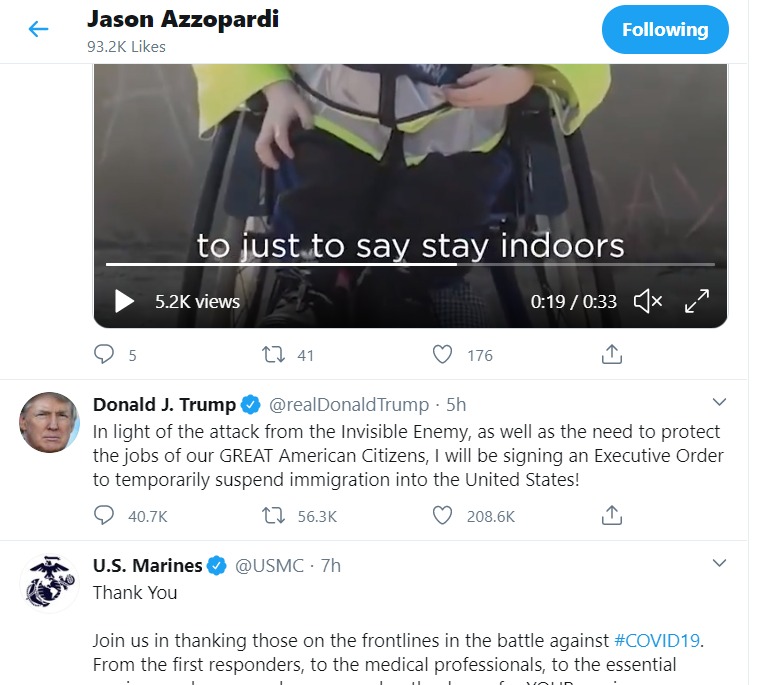Reply to Donald J. Trump's tweet

[x=104, y=515]
